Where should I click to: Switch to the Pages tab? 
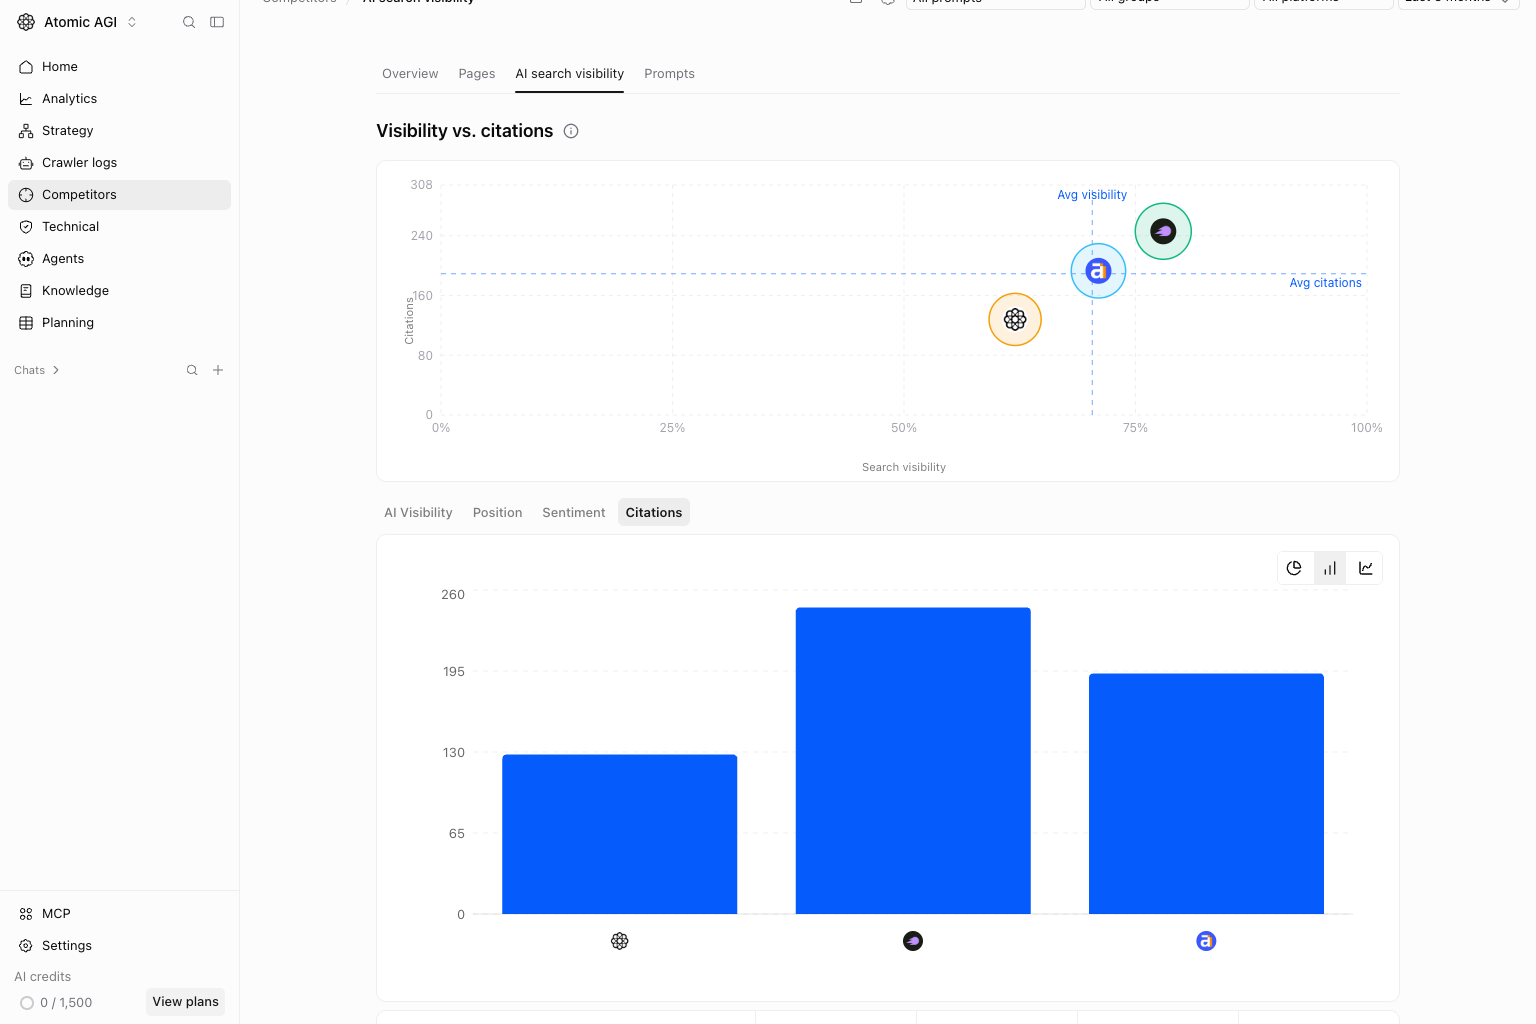point(477,74)
